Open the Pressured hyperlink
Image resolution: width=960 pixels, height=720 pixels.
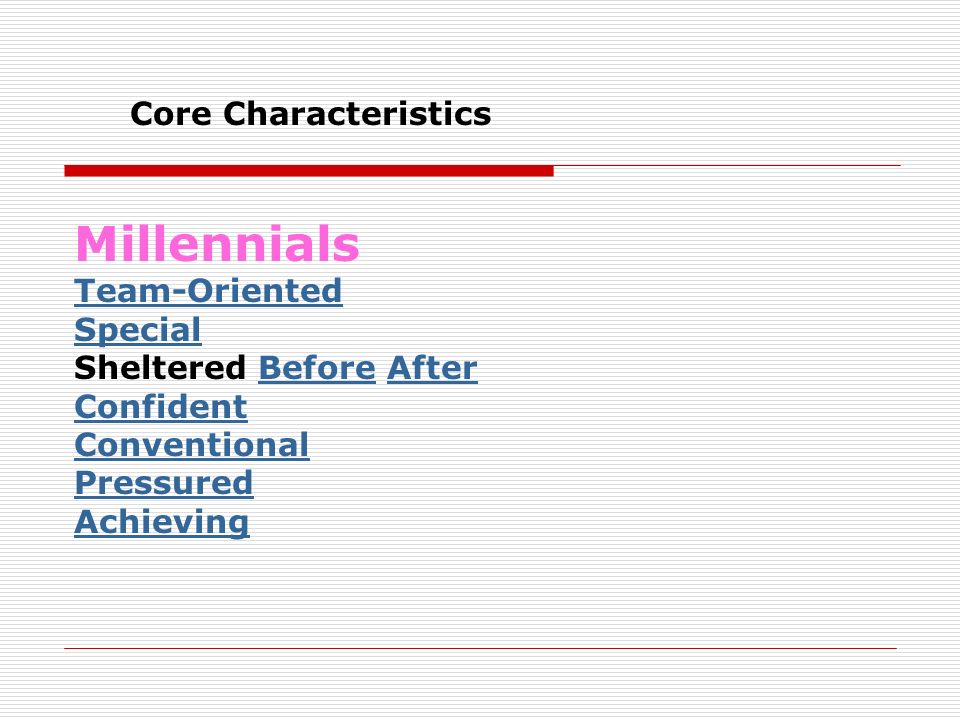click(163, 484)
